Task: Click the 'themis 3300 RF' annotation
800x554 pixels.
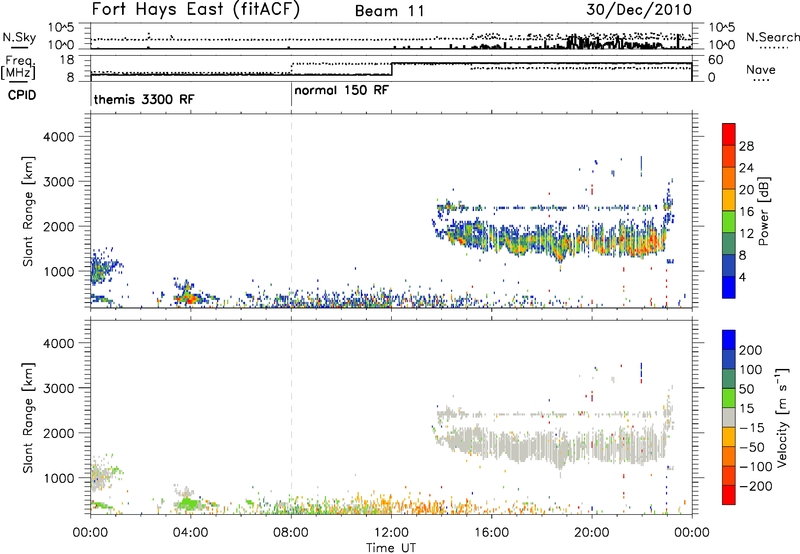Action: click(x=144, y=99)
